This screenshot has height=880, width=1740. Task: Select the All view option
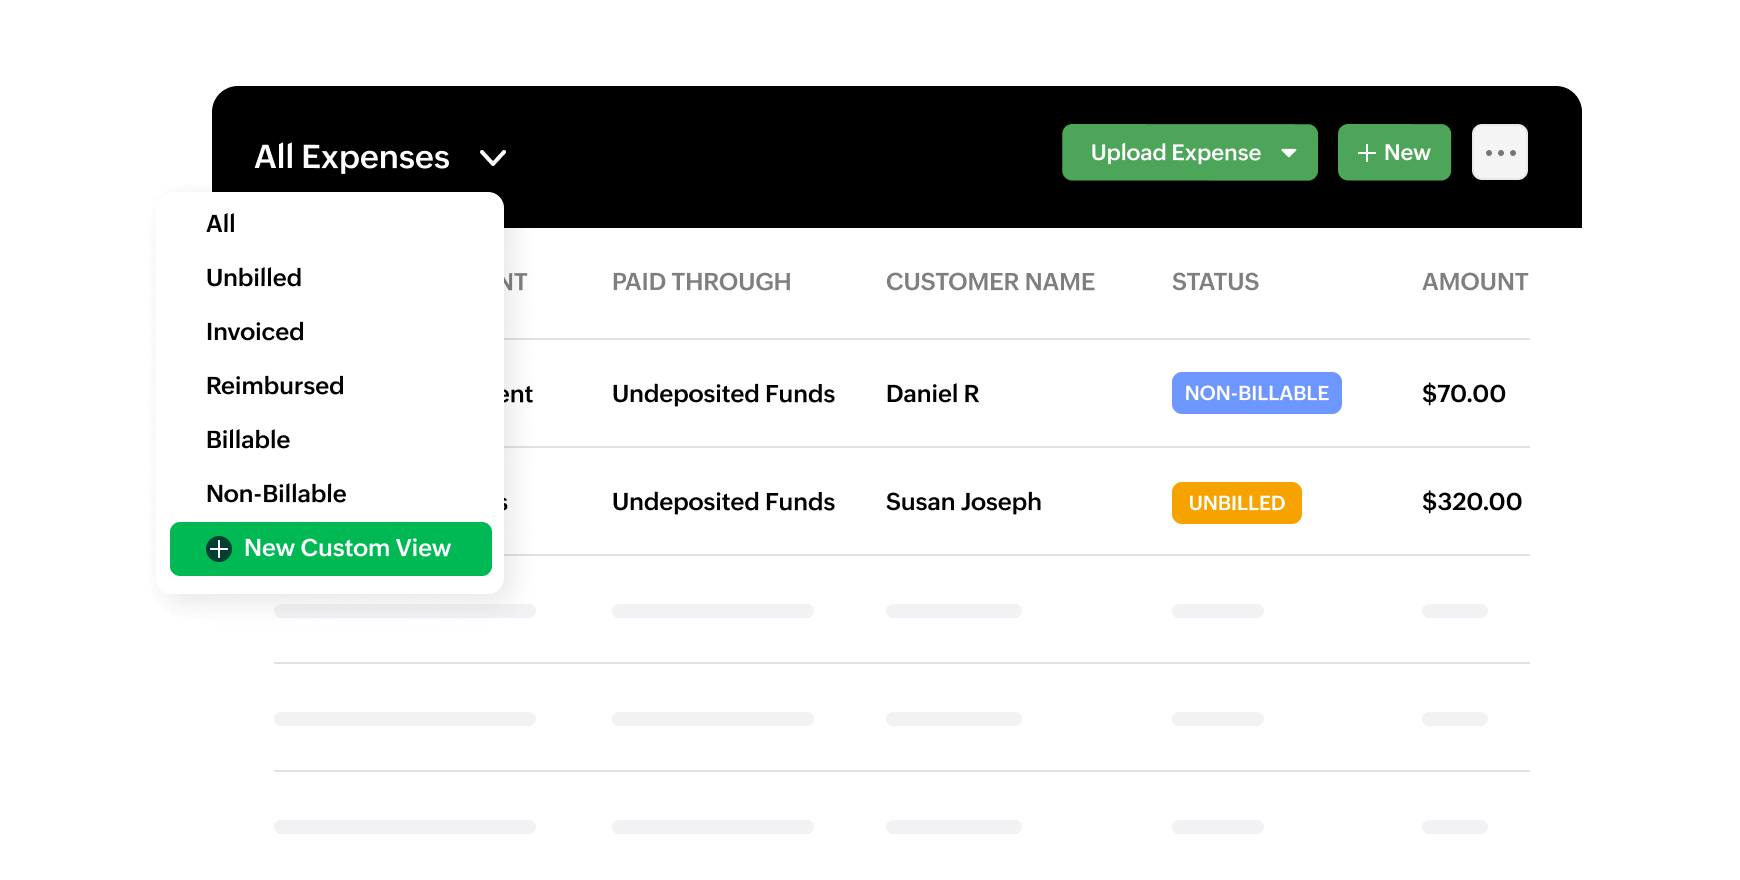tap(221, 224)
